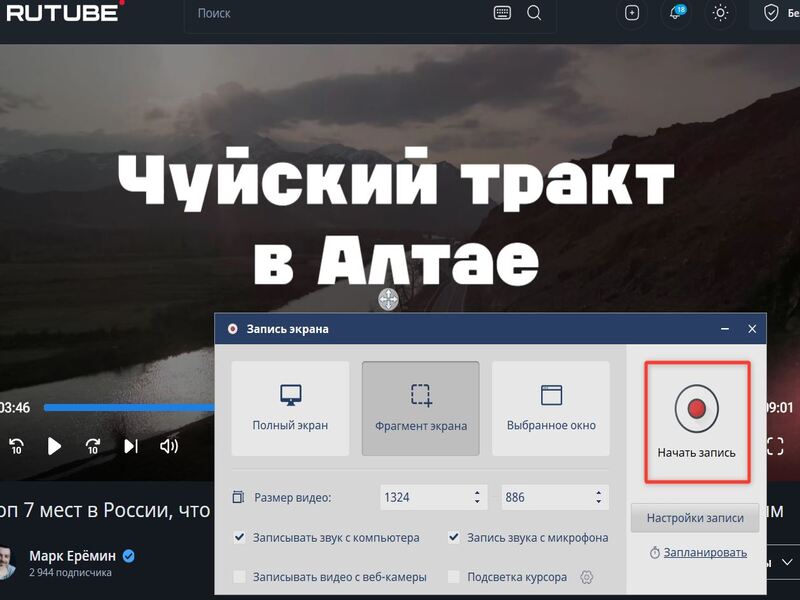This screenshot has width=800, height=600.
Task: Open cursor highlight settings gear
Action: (x=587, y=577)
